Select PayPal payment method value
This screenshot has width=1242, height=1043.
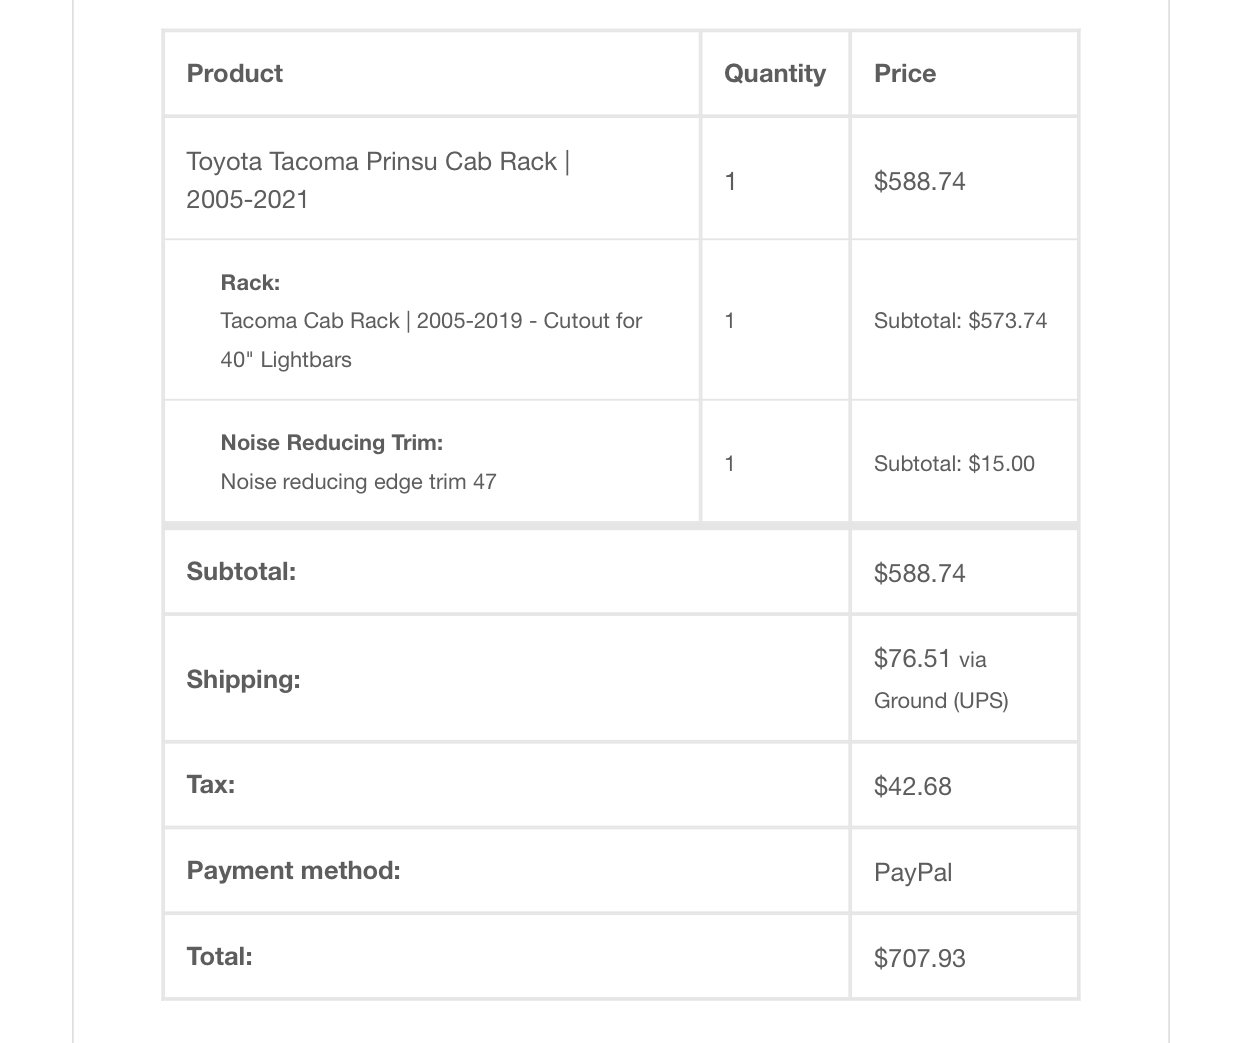912,872
